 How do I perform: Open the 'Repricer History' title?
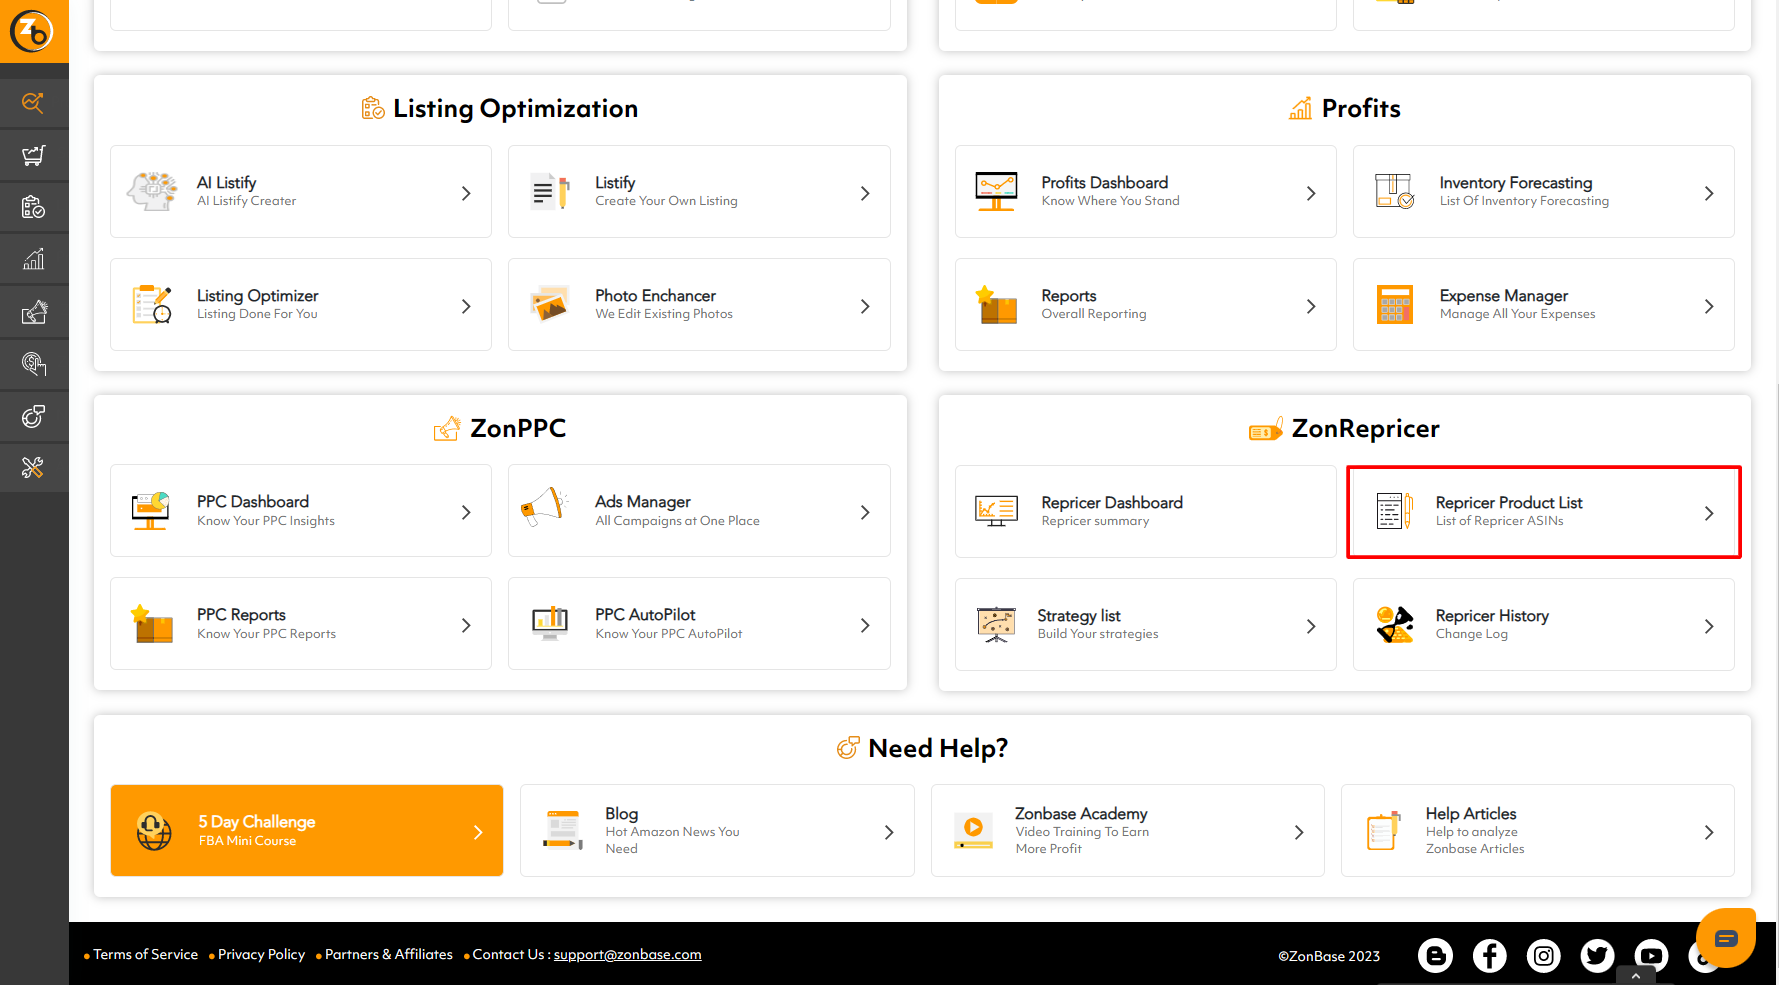[x=1492, y=615]
